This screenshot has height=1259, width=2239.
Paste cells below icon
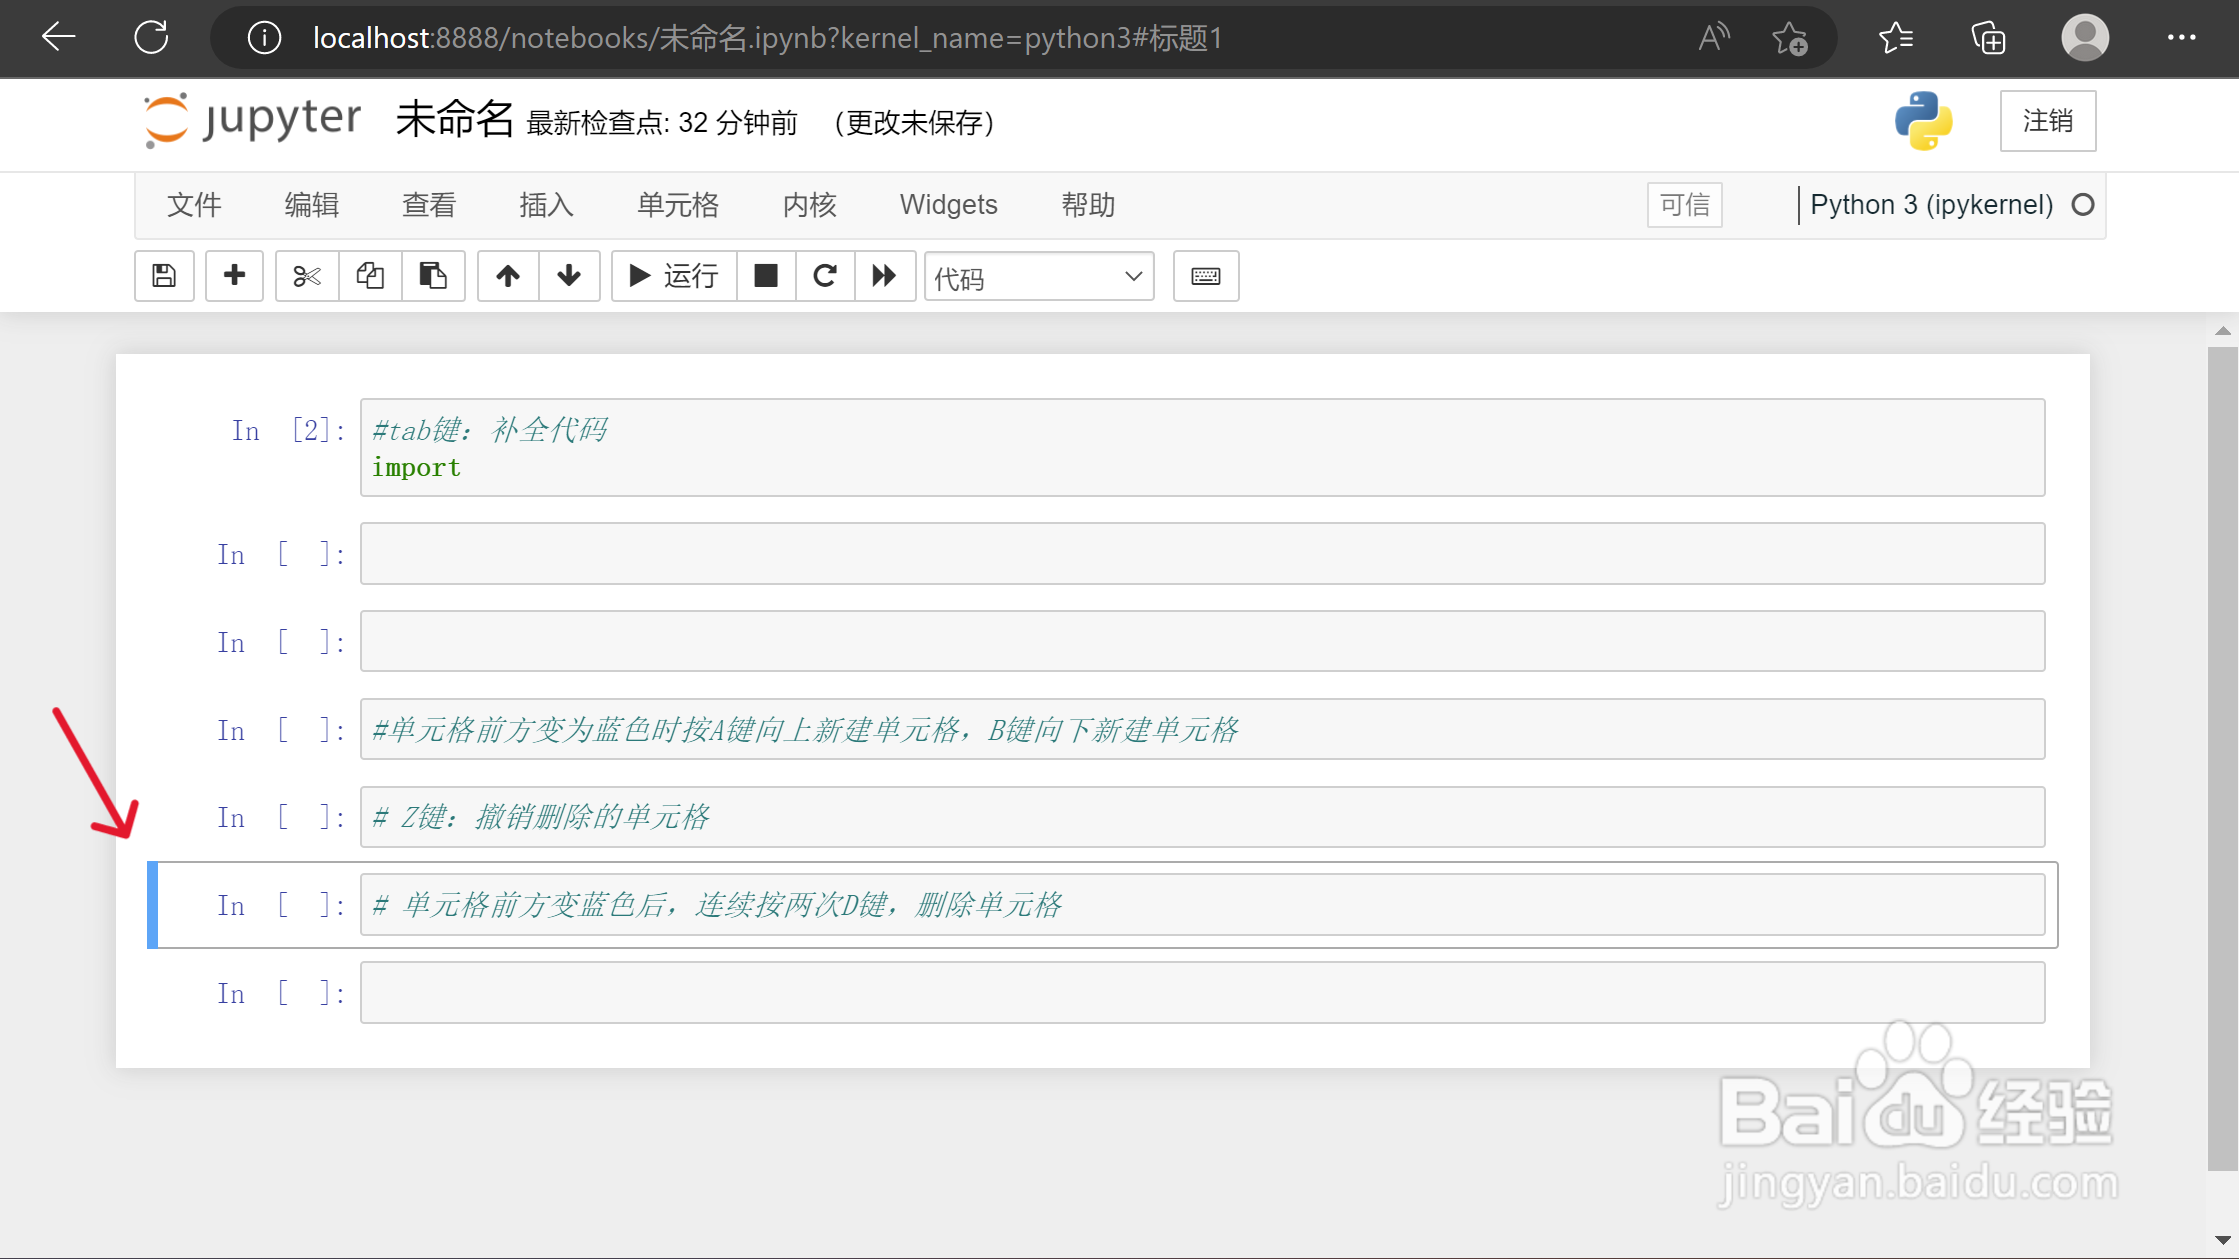tap(433, 276)
